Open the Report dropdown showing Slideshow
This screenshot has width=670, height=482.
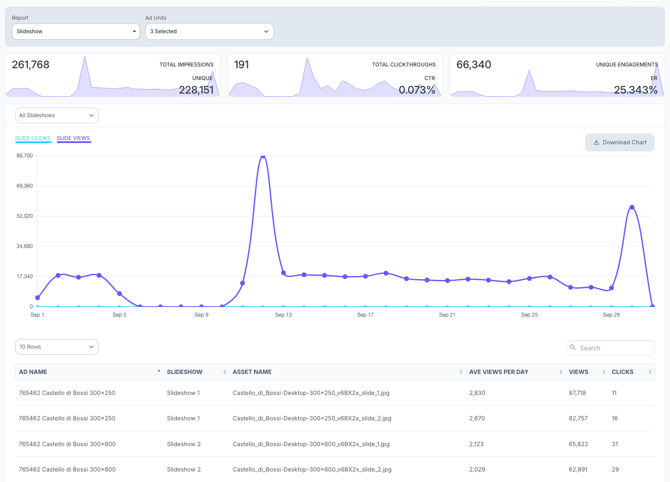76,32
